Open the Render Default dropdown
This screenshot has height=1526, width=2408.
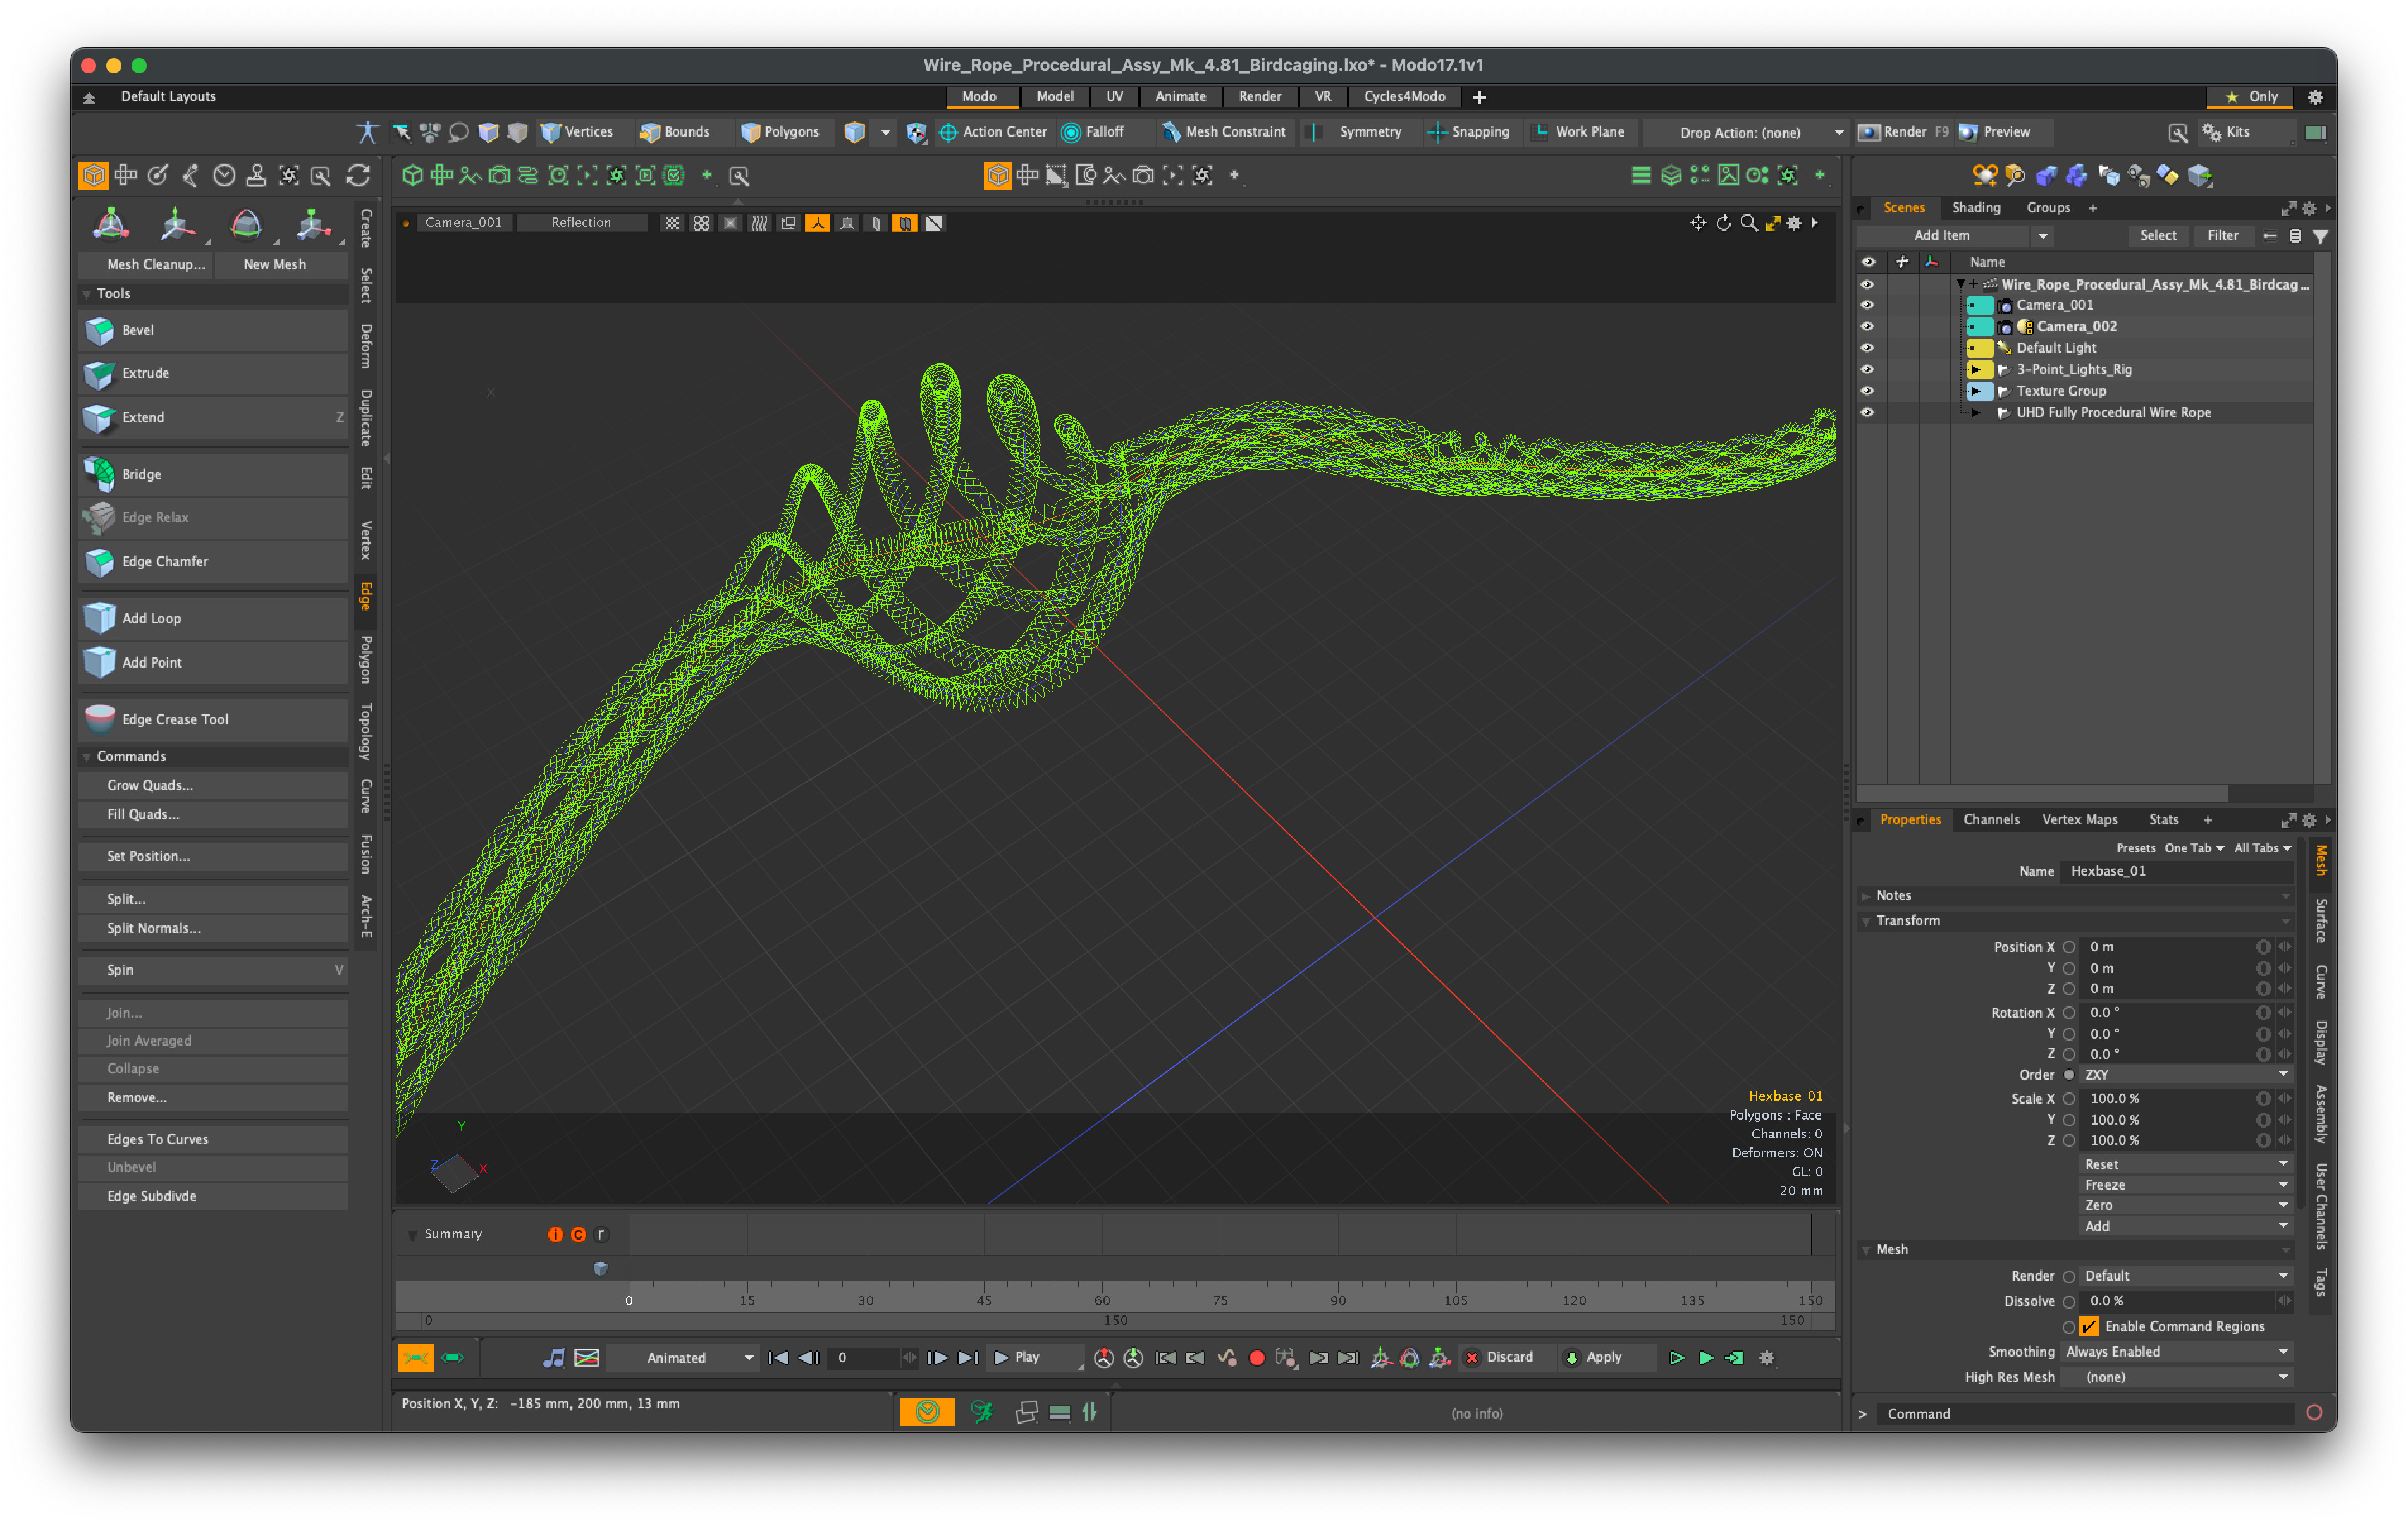click(2185, 1276)
